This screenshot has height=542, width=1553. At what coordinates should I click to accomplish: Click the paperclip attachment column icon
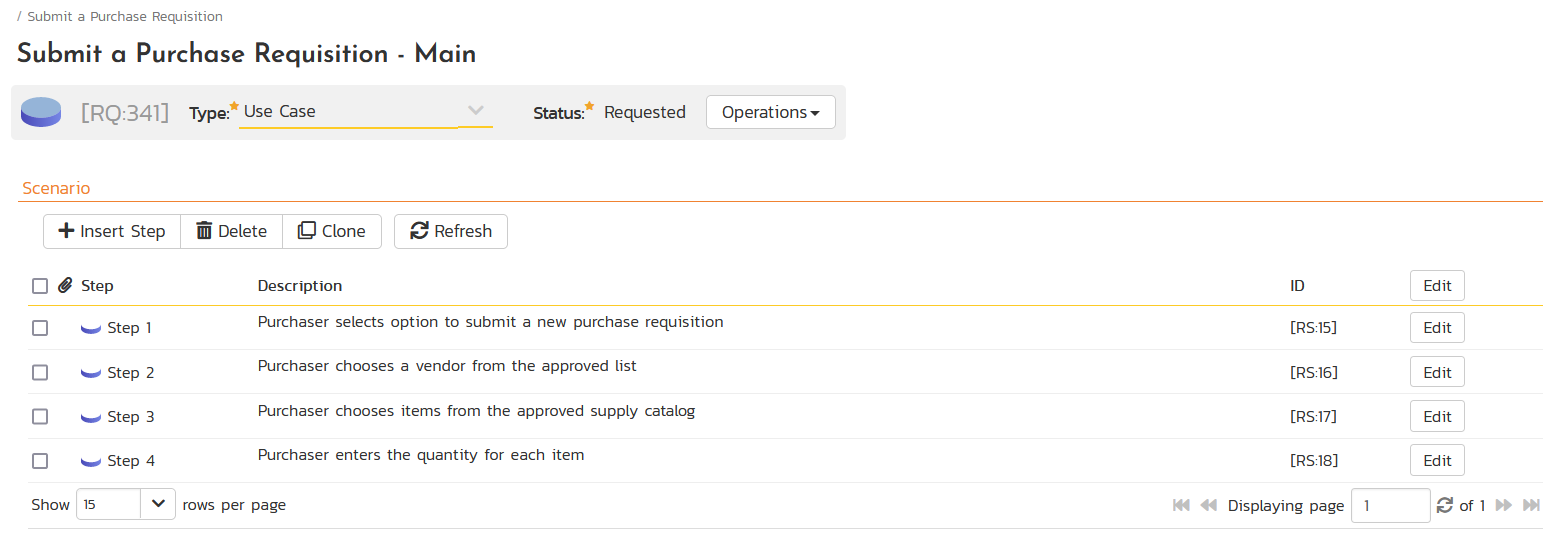[65, 286]
